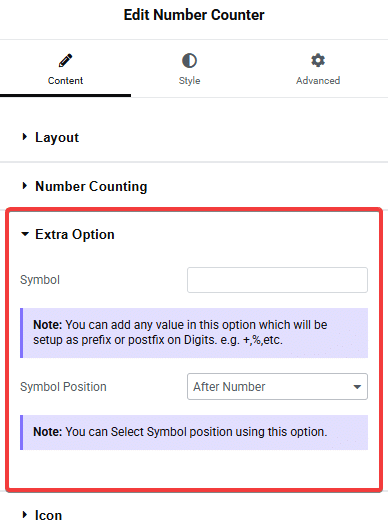Click the Icon section heading
The height and width of the screenshot is (528, 388).
point(48,515)
